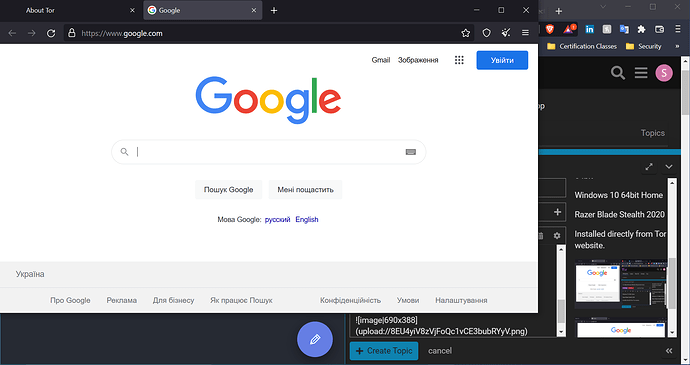Open the Tor Browser hamburger menu

525,33
